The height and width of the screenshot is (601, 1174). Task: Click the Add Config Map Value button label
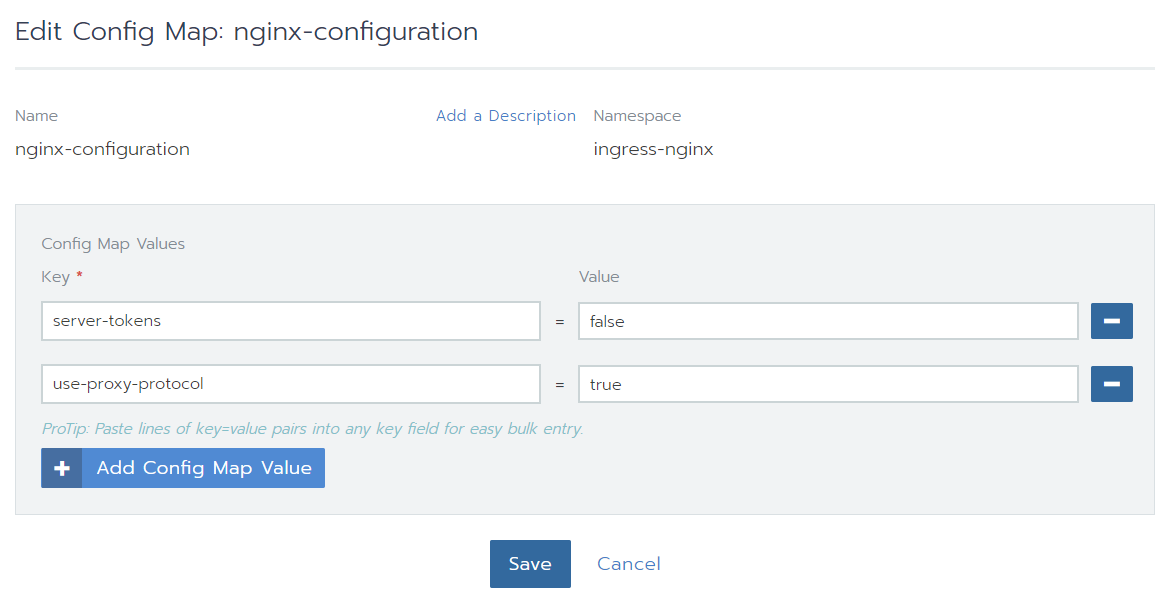click(x=204, y=468)
